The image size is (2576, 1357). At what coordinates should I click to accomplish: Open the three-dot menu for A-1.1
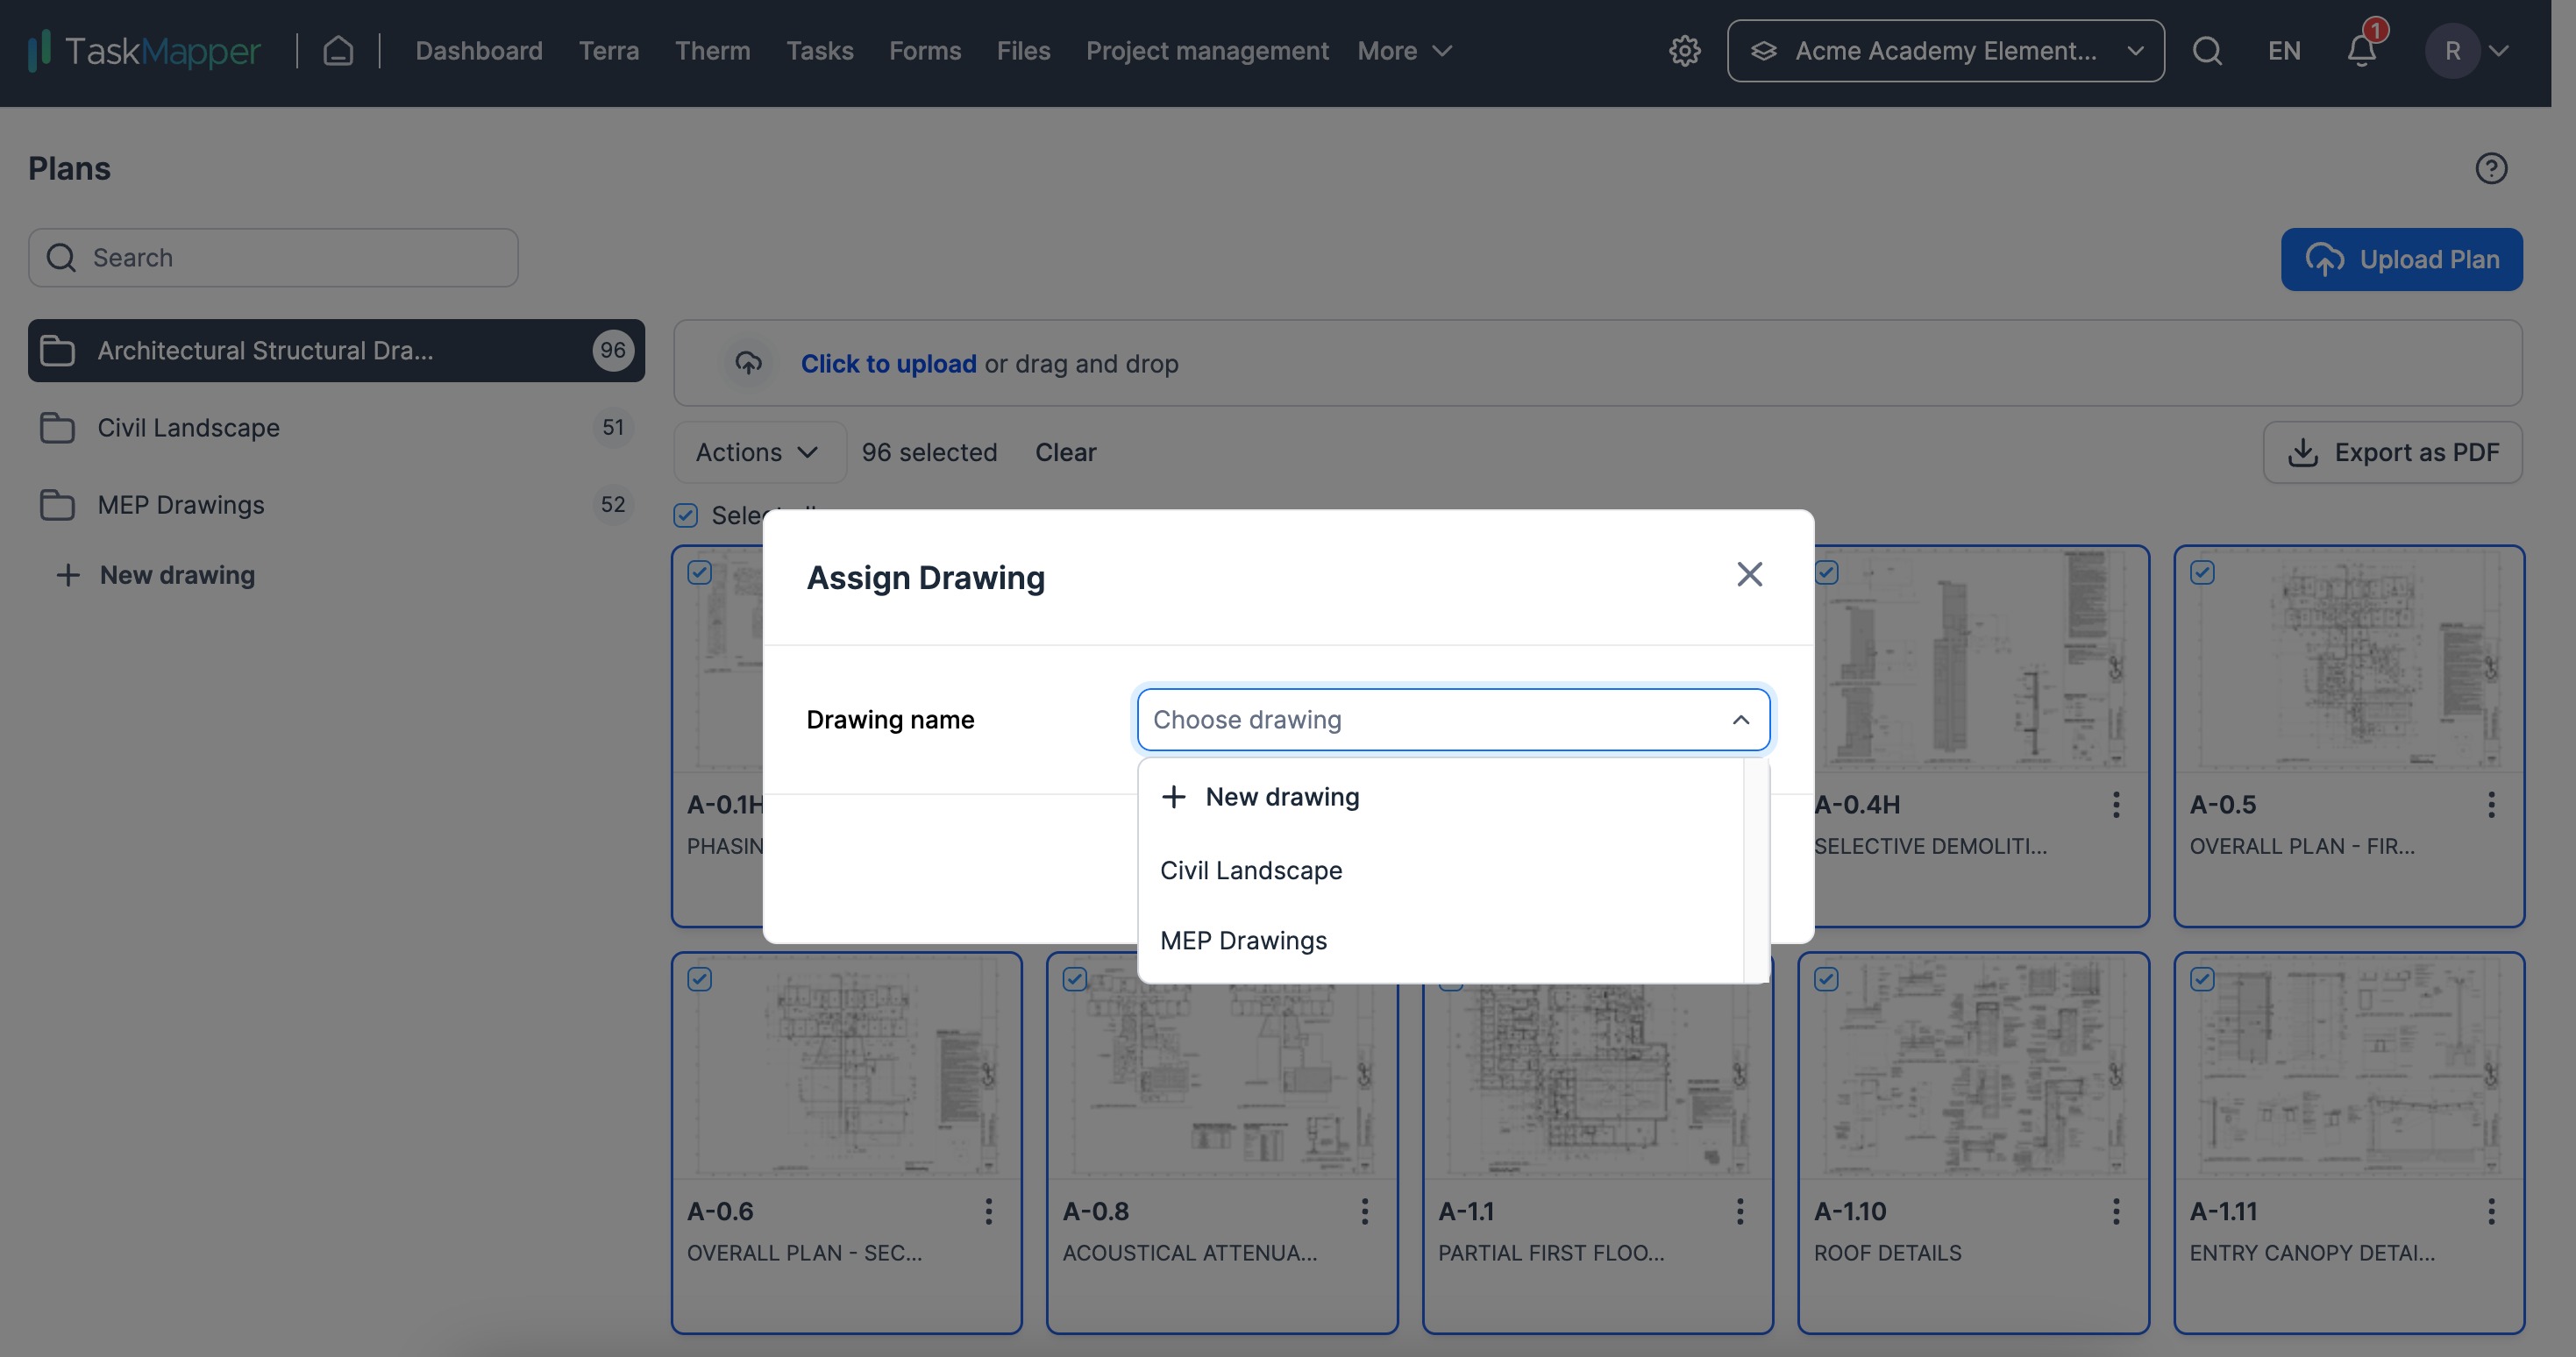[x=1740, y=1211]
